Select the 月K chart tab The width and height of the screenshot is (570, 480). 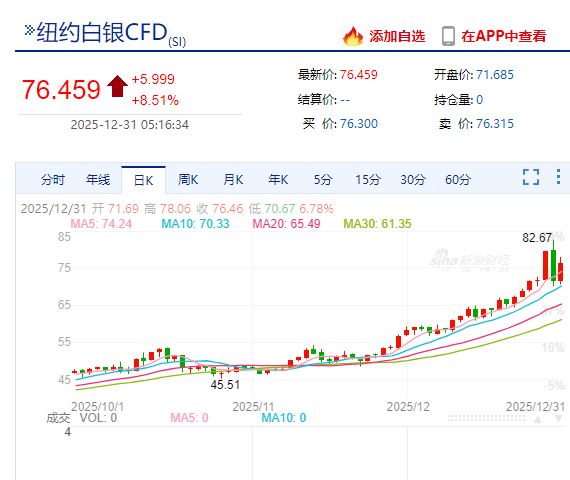pos(233,180)
